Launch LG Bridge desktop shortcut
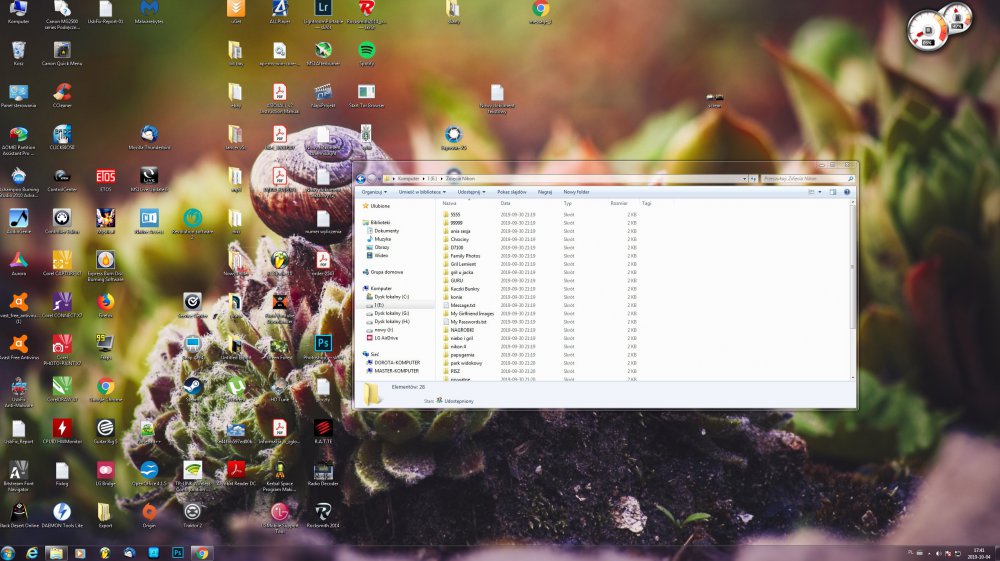The height and width of the screenshot is (561, 1000). point(105,472)
